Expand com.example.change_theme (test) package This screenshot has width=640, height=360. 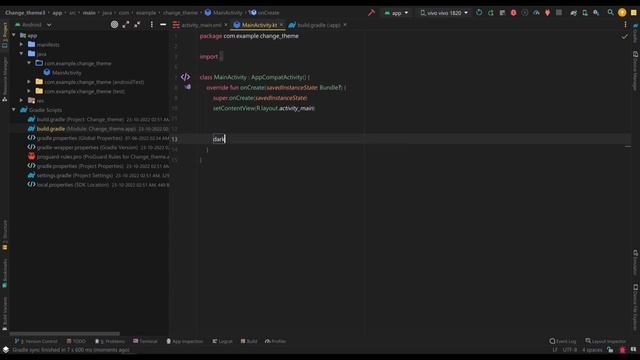pos(29,91)
